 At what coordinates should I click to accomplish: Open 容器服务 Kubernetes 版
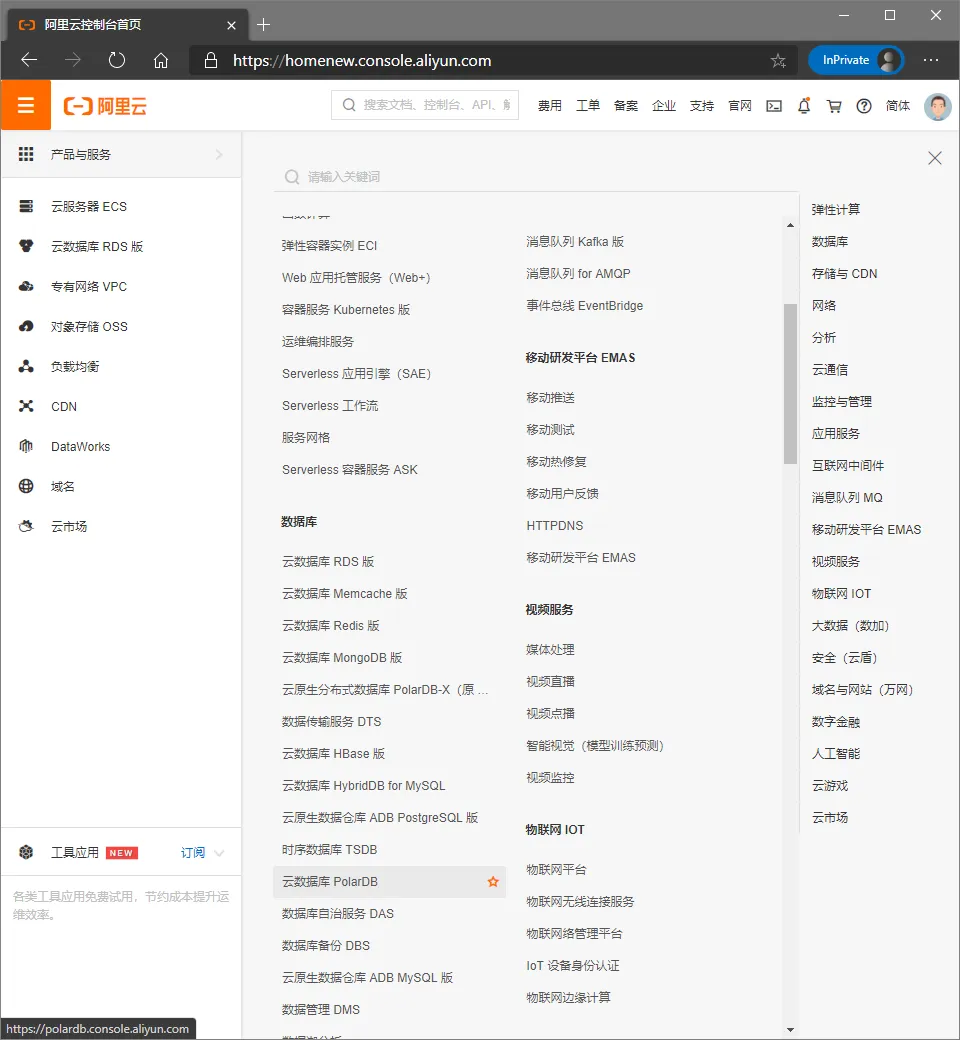[346, 310]
